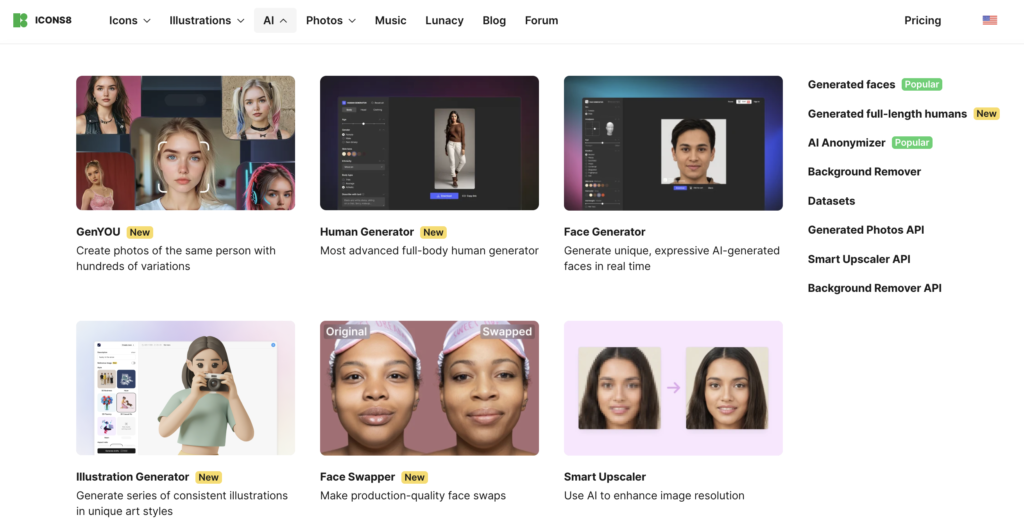Open the Music menu item

pyautogui.click(x=391, y=20)
